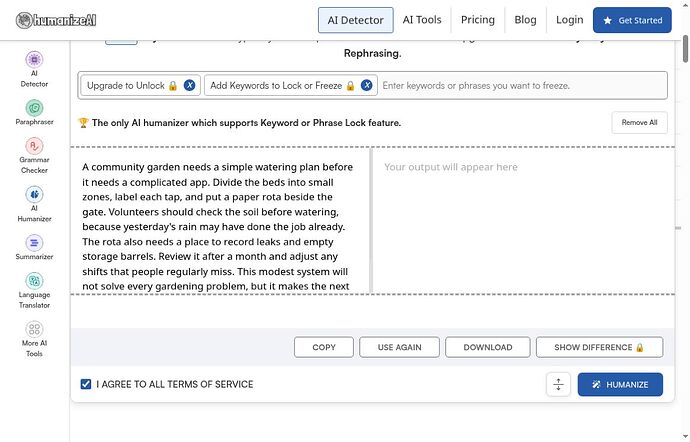Open the Paraphraser sidebar tool
The width and height of the screenshot is (690, 442).
[x=34, y=113]
